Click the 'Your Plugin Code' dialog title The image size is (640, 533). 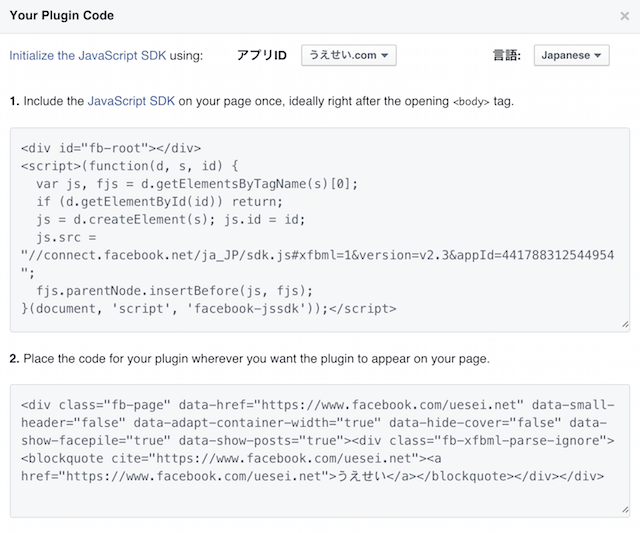pyautogui.click(x=62, y=16)
